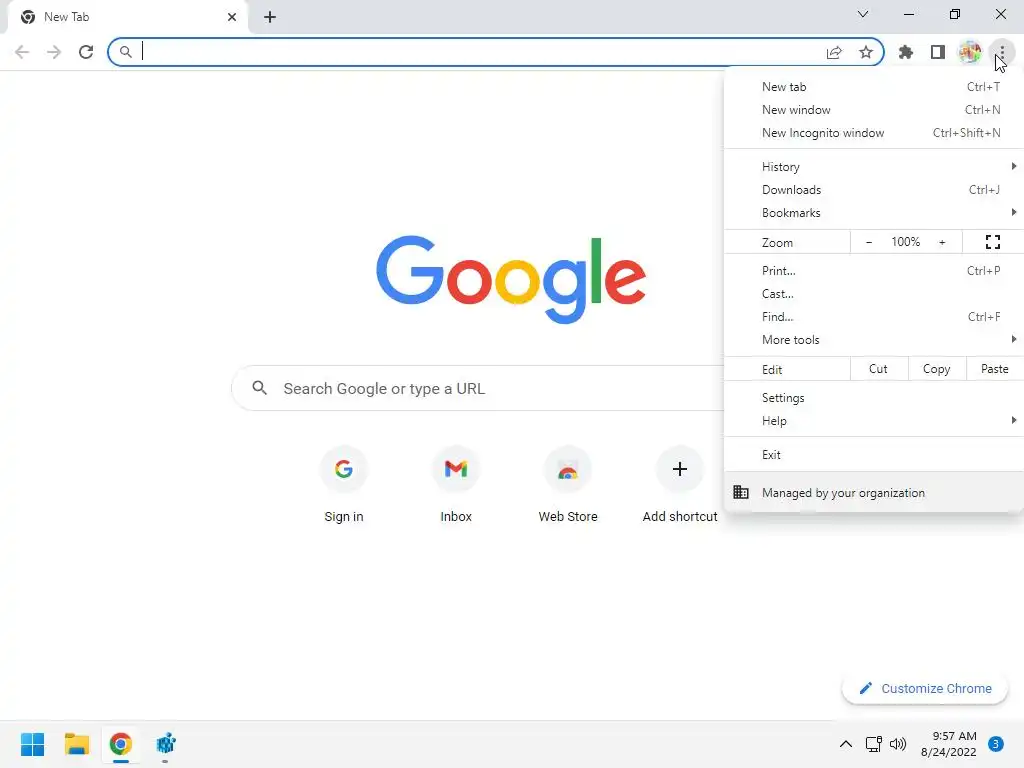Viewport: 1024px width, 768px height.
Task: Click Customize Chrome button
Action: tap(925, 688)
